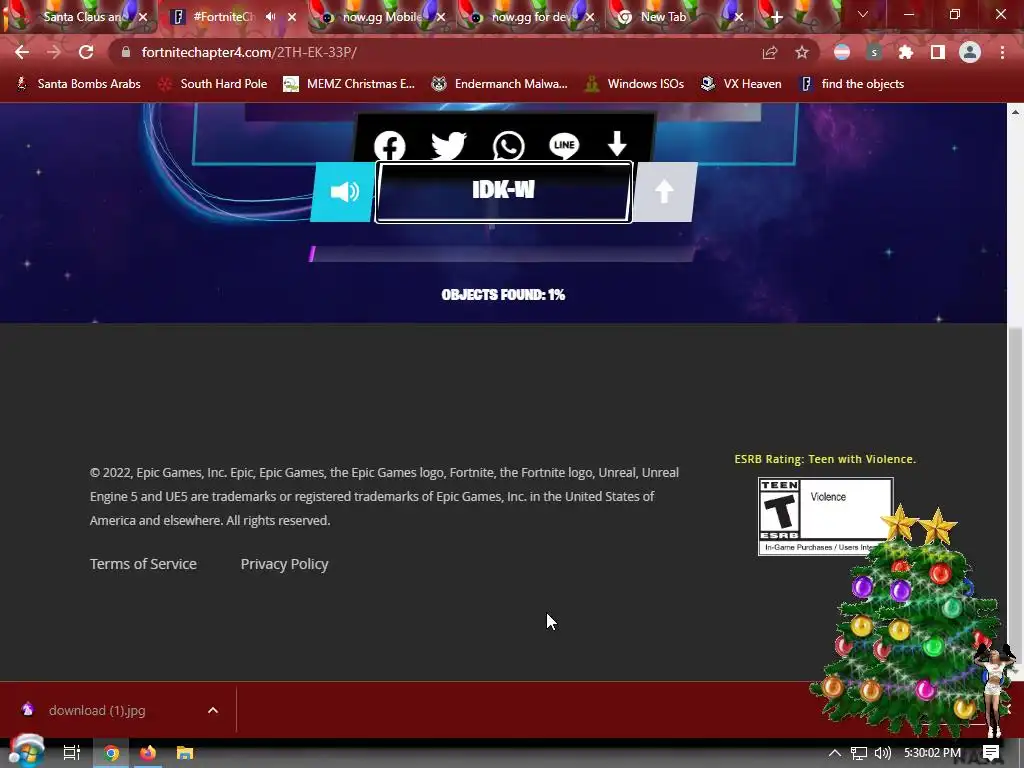Click the IDK-W code field
1024x768 pixels.
pos(504,192)
